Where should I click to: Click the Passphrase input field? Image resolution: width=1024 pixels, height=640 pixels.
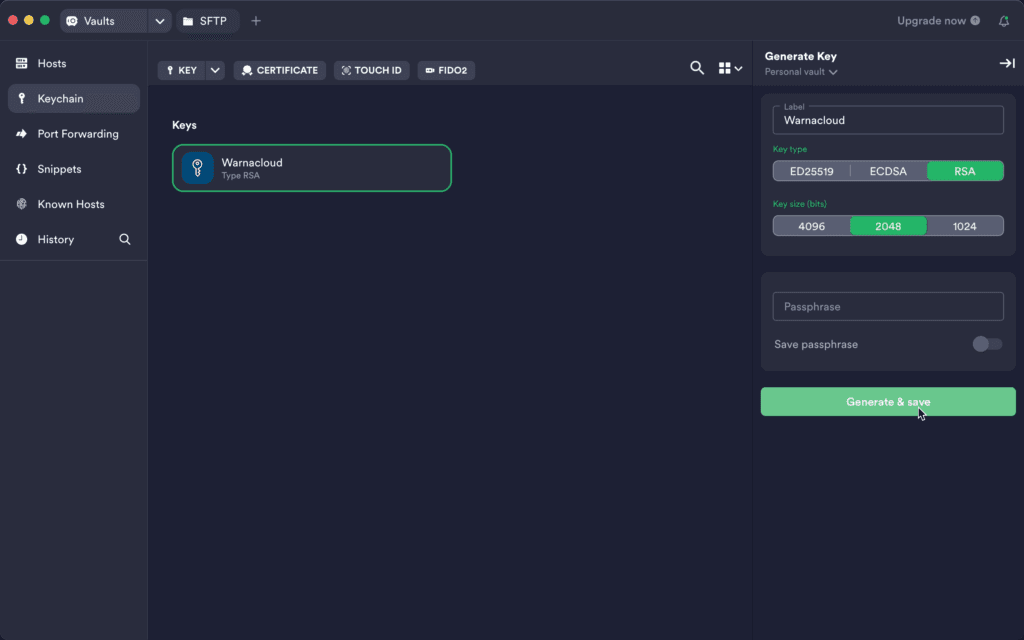887,306
